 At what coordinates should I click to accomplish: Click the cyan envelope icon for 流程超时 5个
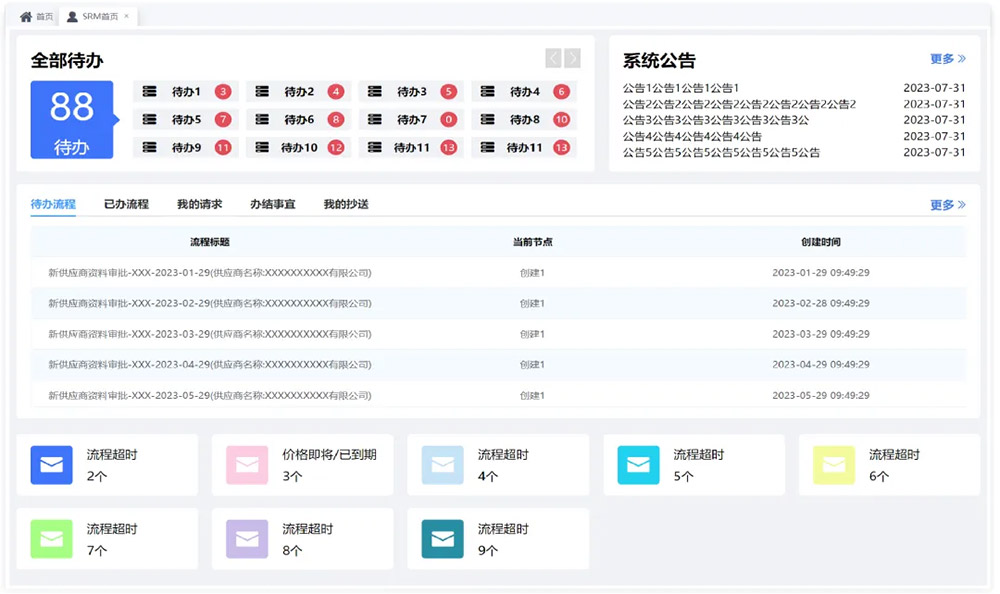click(x=638, y=465)
